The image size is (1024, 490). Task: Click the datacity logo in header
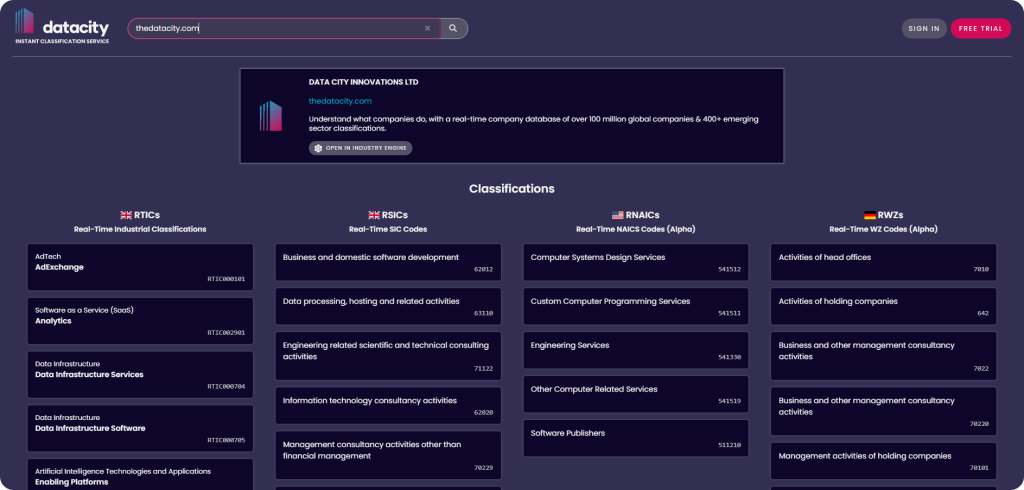[62, 26]
